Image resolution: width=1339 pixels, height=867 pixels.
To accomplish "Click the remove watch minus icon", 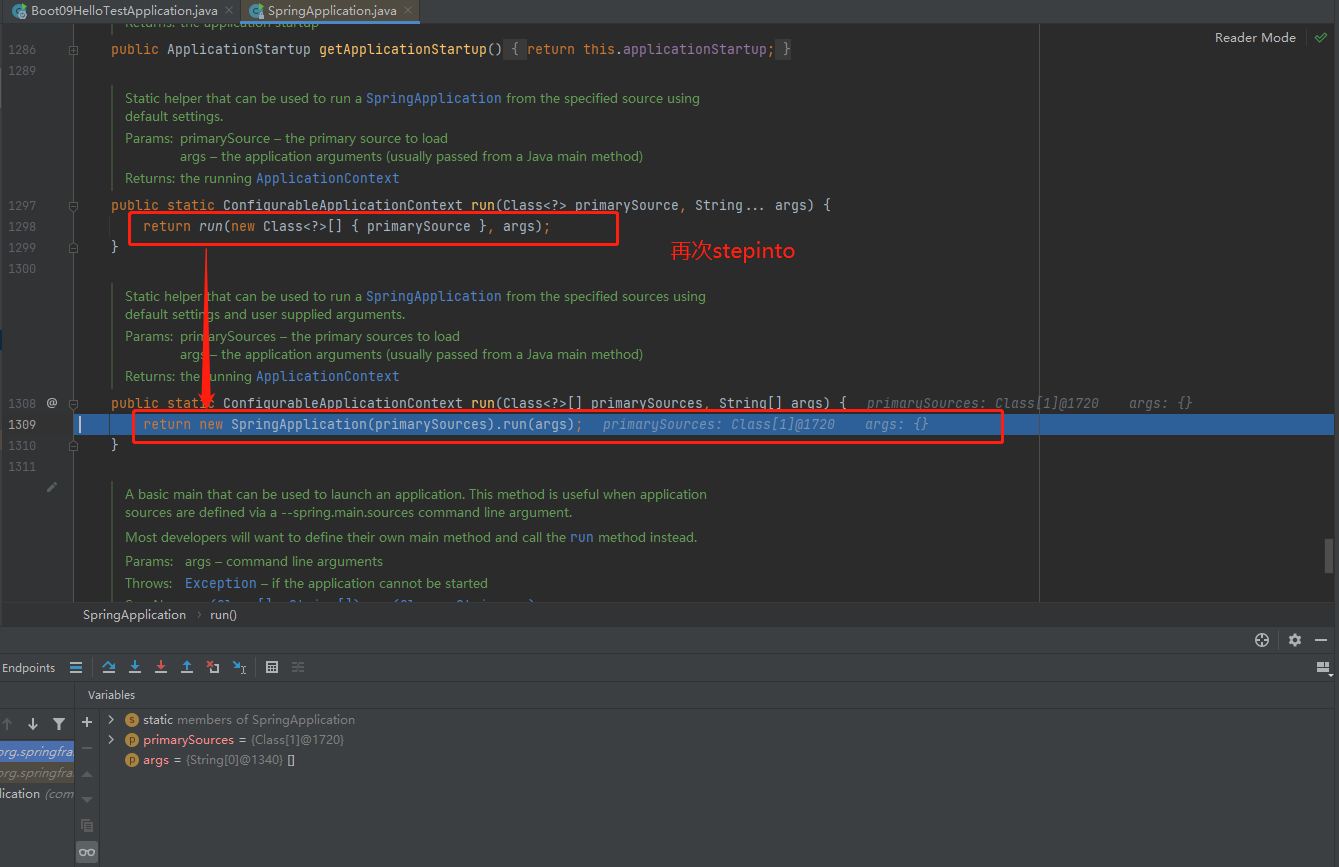I will click(87, 747).
